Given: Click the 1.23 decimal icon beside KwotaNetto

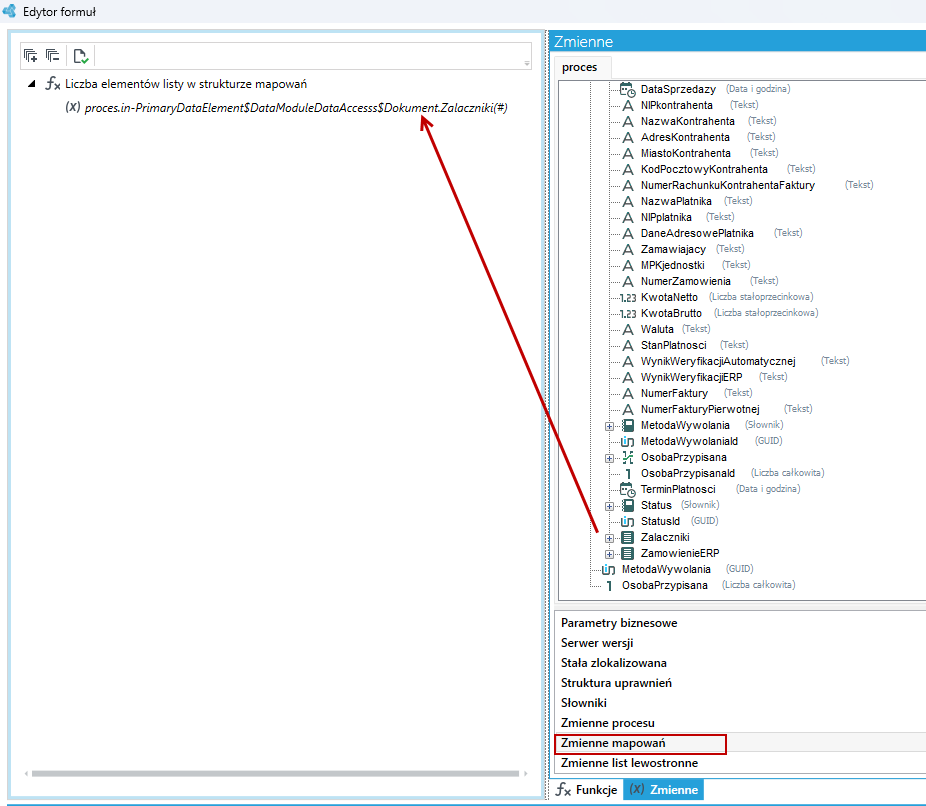Looking at the screenshot, I should click(628, 298).
